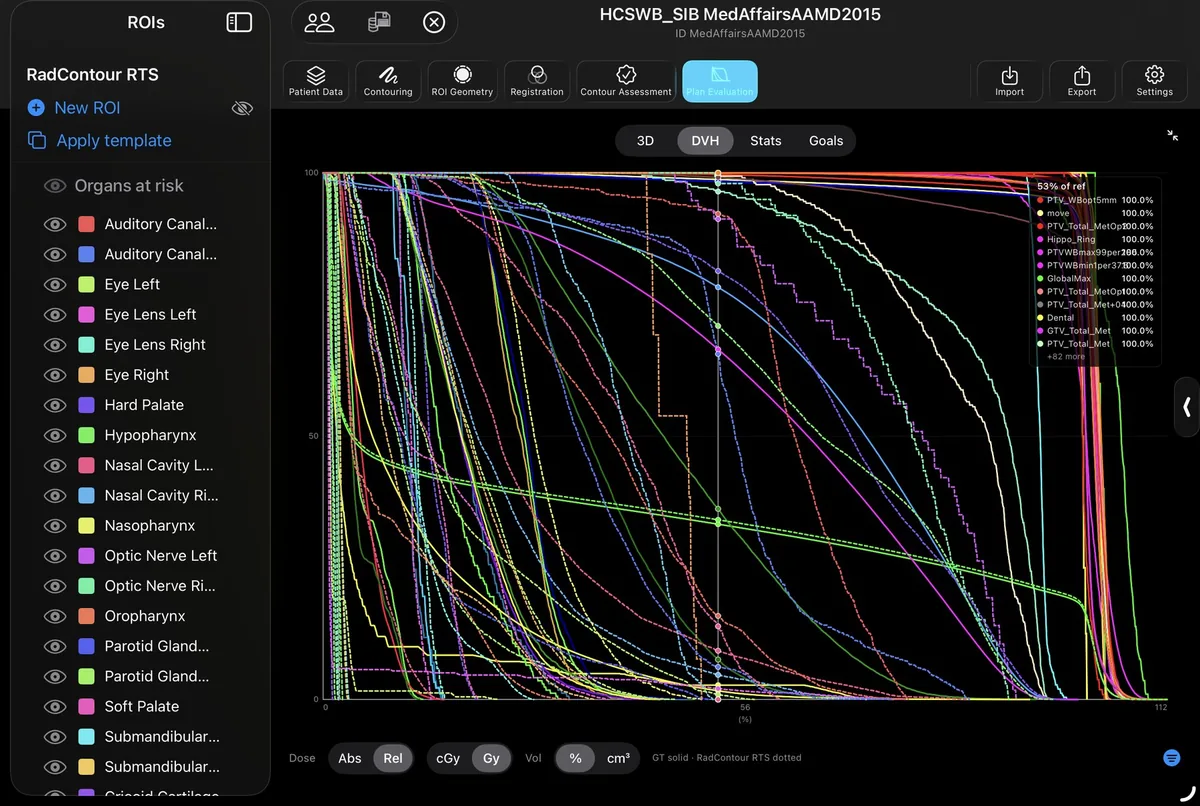
Task: Click New ROI plus icon
Action: (x=36, y=108)
